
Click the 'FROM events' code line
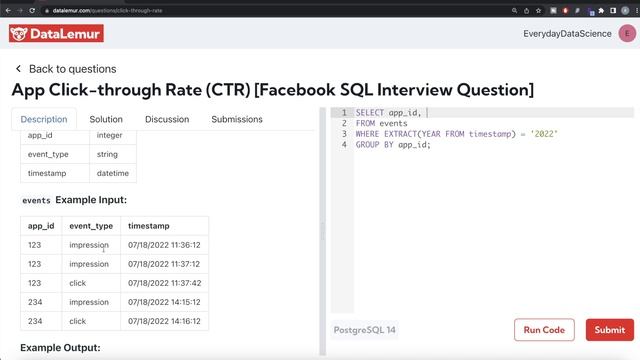point(381,123)
